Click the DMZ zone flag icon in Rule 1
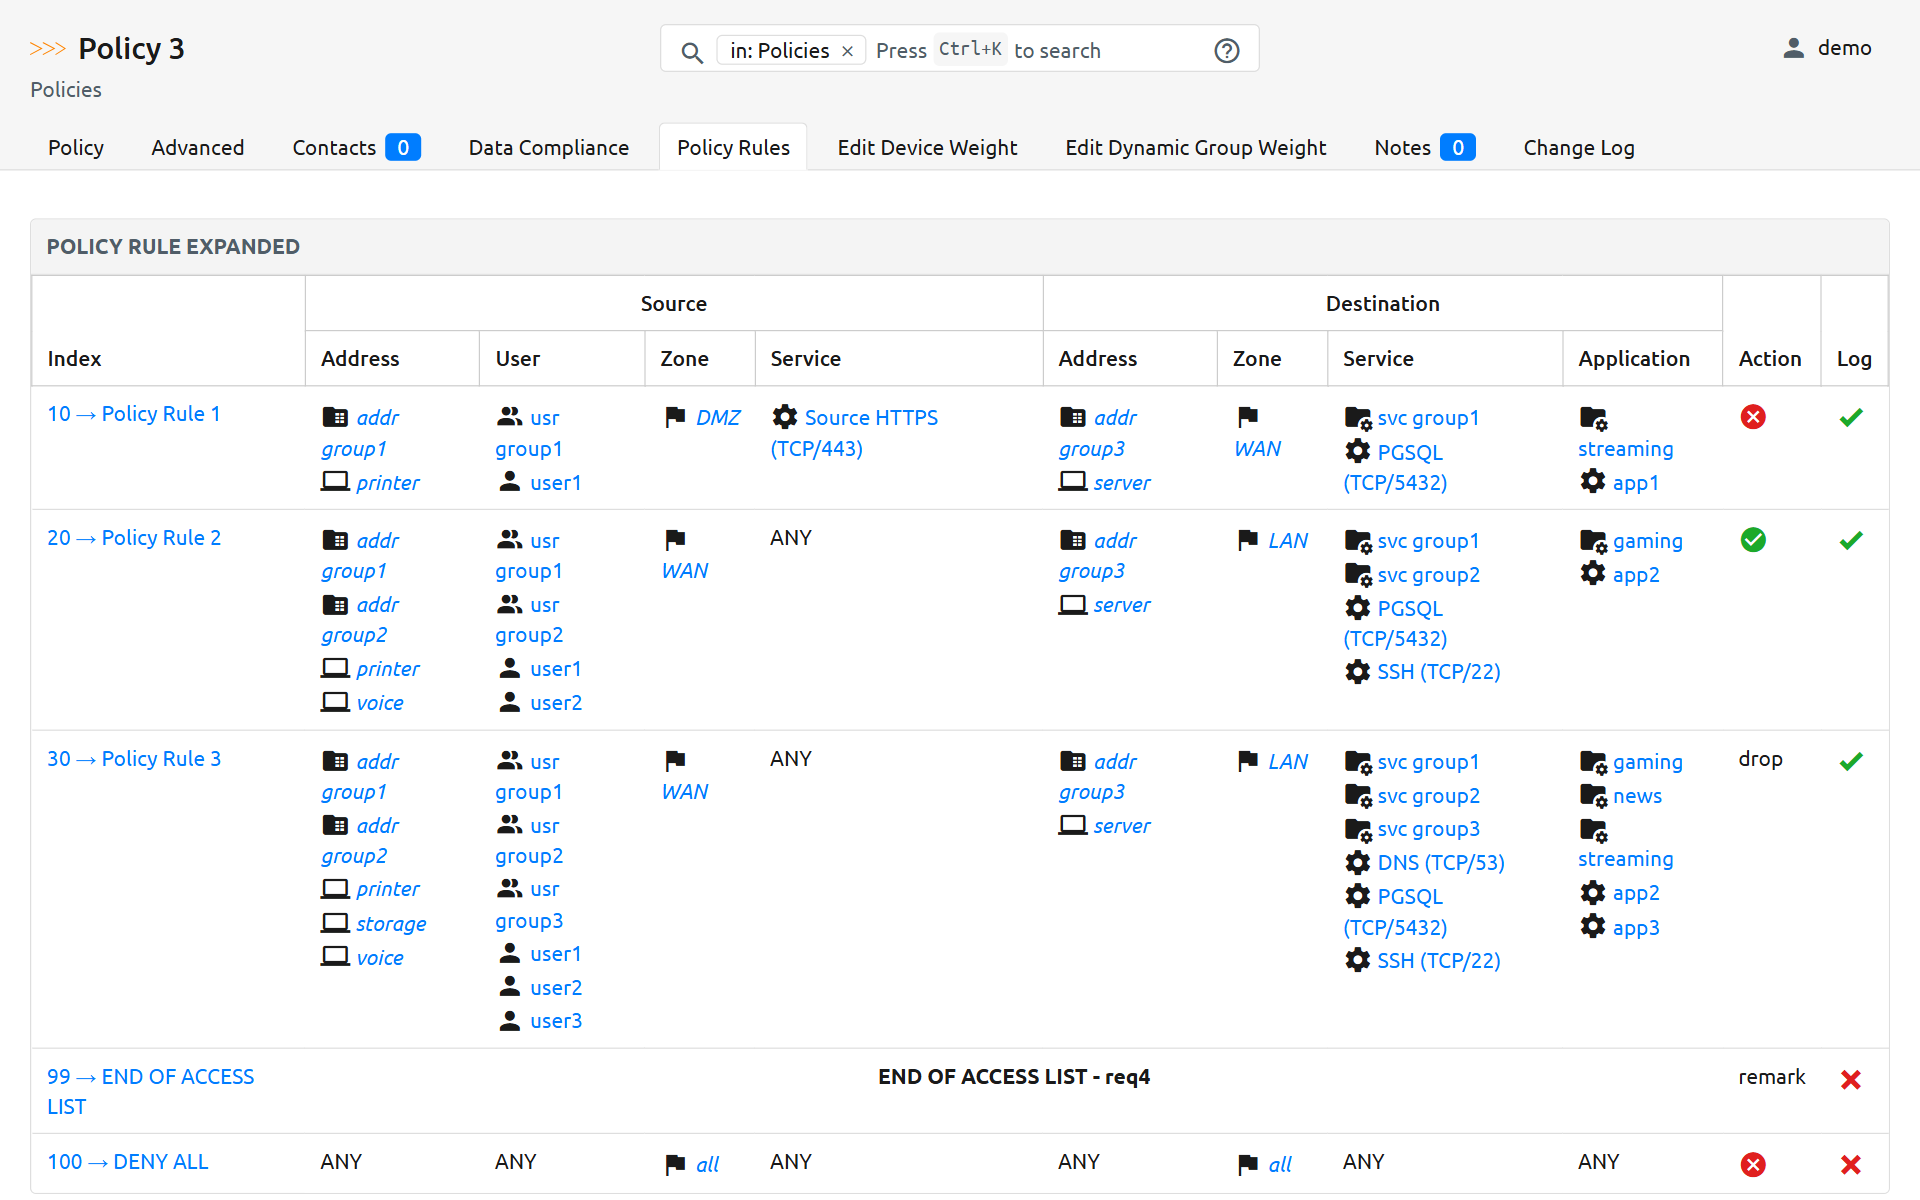This screenshot has height=1200, width=1920. pos(675,417)
